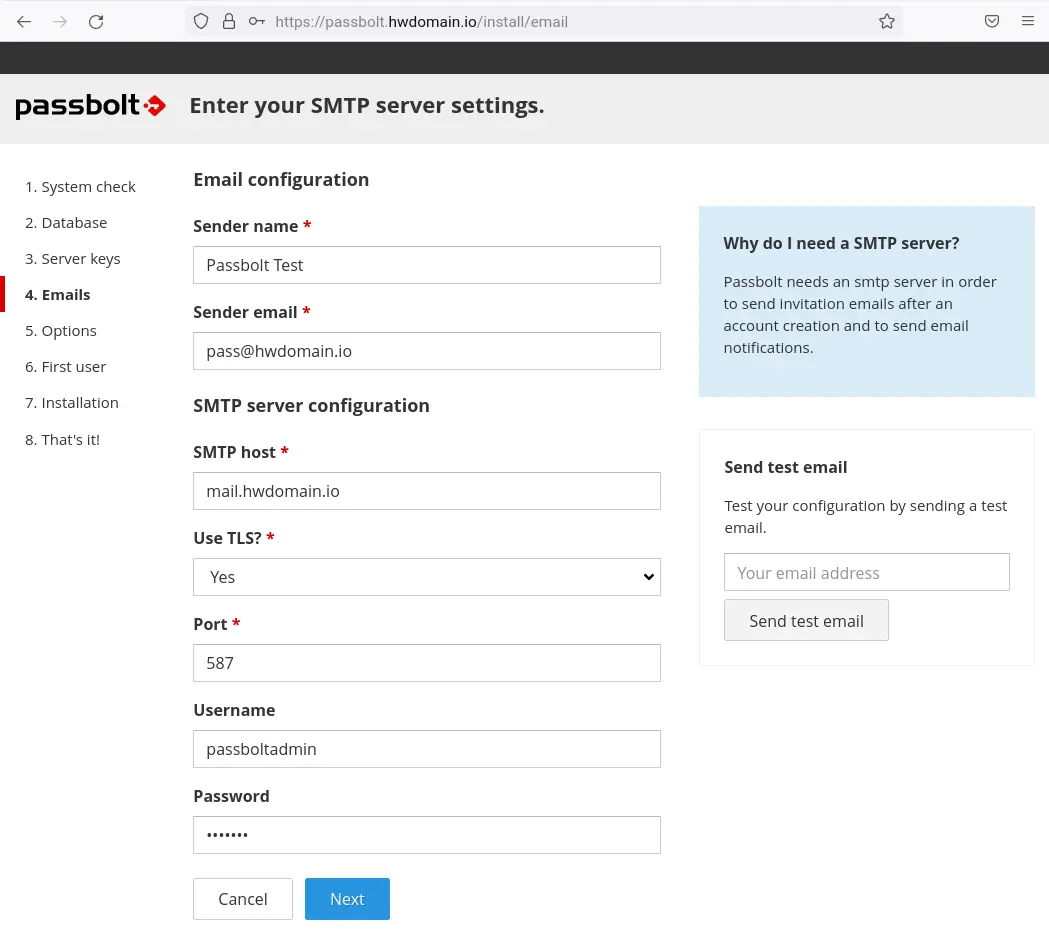Select the Database step in sidebar
The height and width of the screenshot is (939, 1049).
click(66, 223)
